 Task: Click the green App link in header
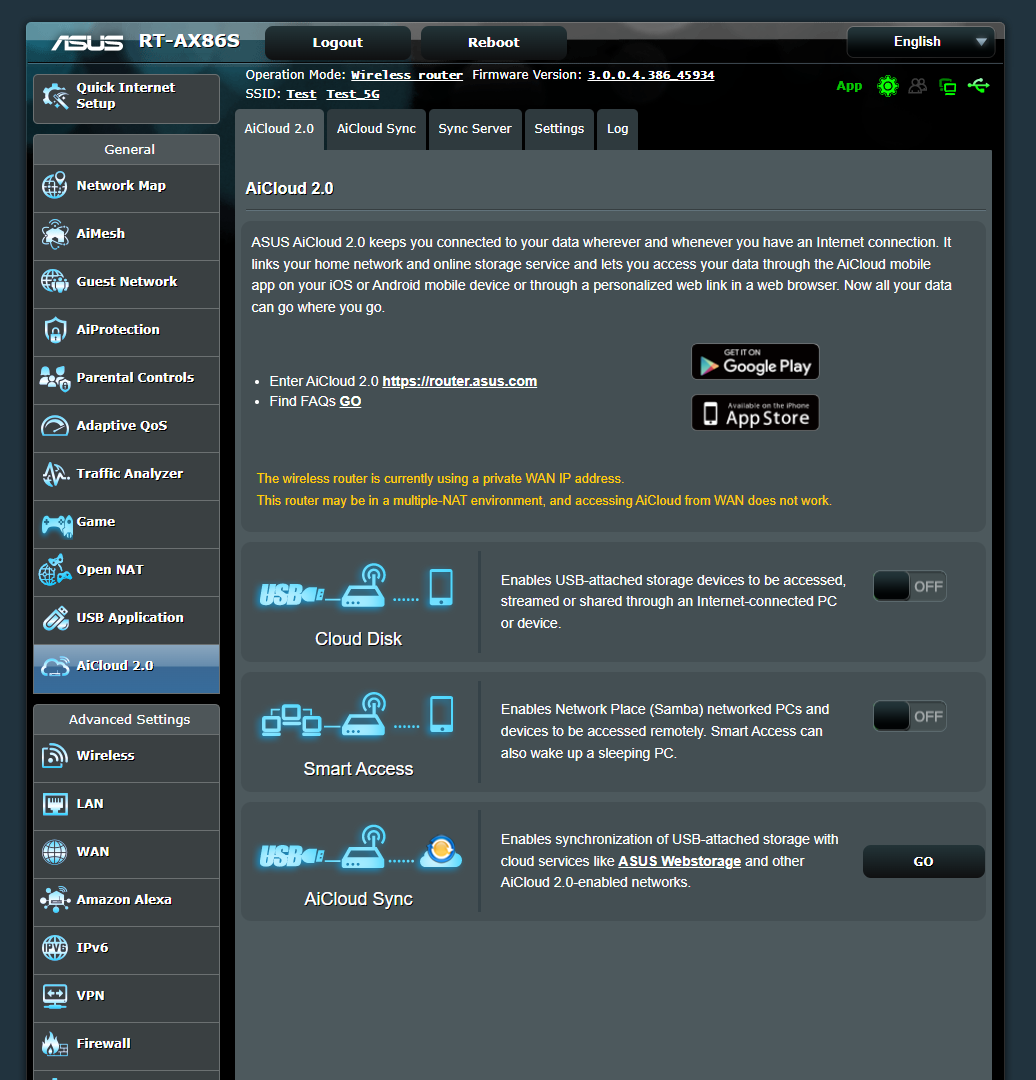[849, 86]
